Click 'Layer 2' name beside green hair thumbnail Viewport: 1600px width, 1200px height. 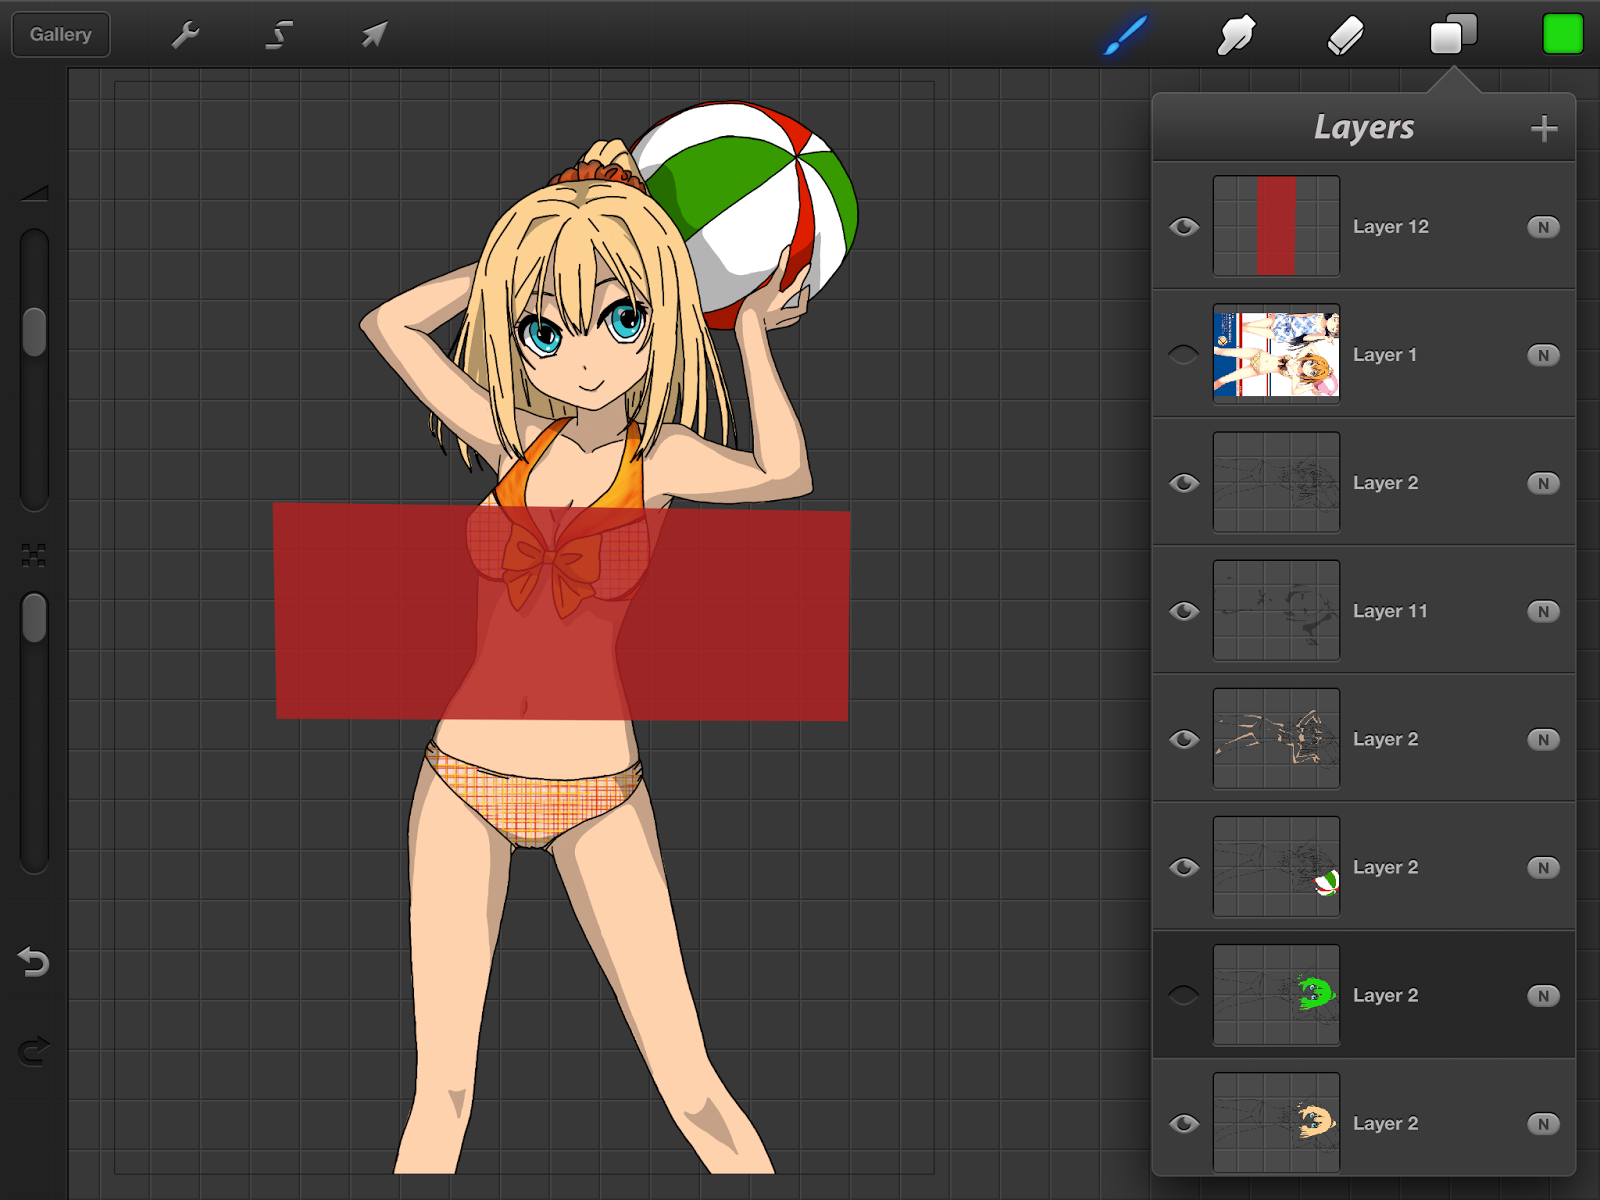1386,995
